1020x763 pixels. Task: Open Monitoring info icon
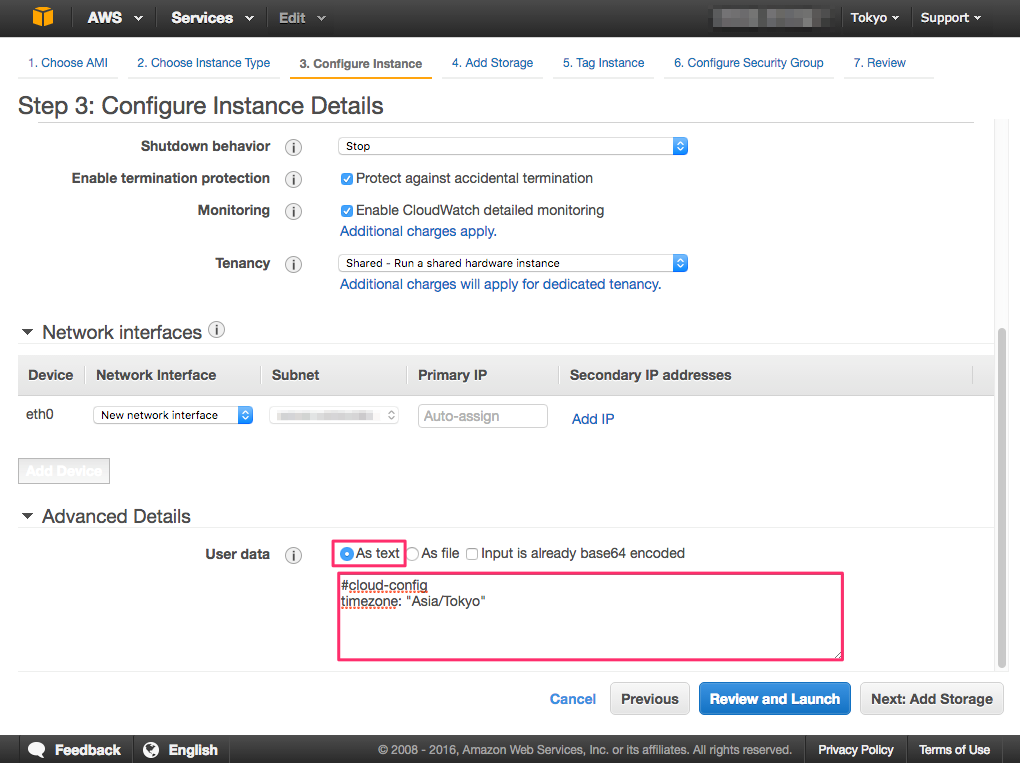(x=293, y=211)
